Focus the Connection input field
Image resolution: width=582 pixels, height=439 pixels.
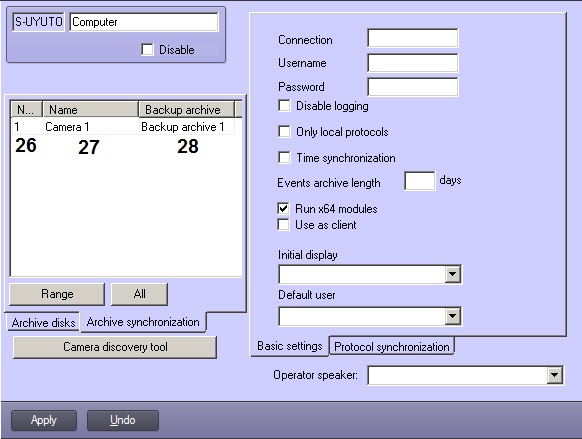413,38
